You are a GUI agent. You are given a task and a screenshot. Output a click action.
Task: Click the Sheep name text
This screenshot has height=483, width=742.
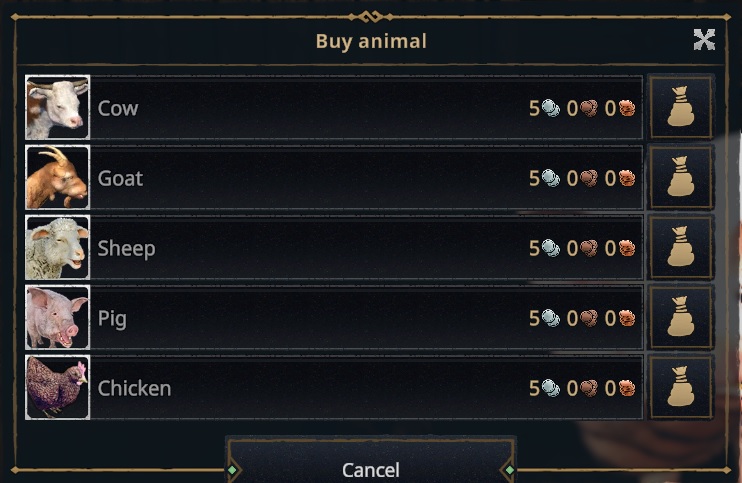126,248
